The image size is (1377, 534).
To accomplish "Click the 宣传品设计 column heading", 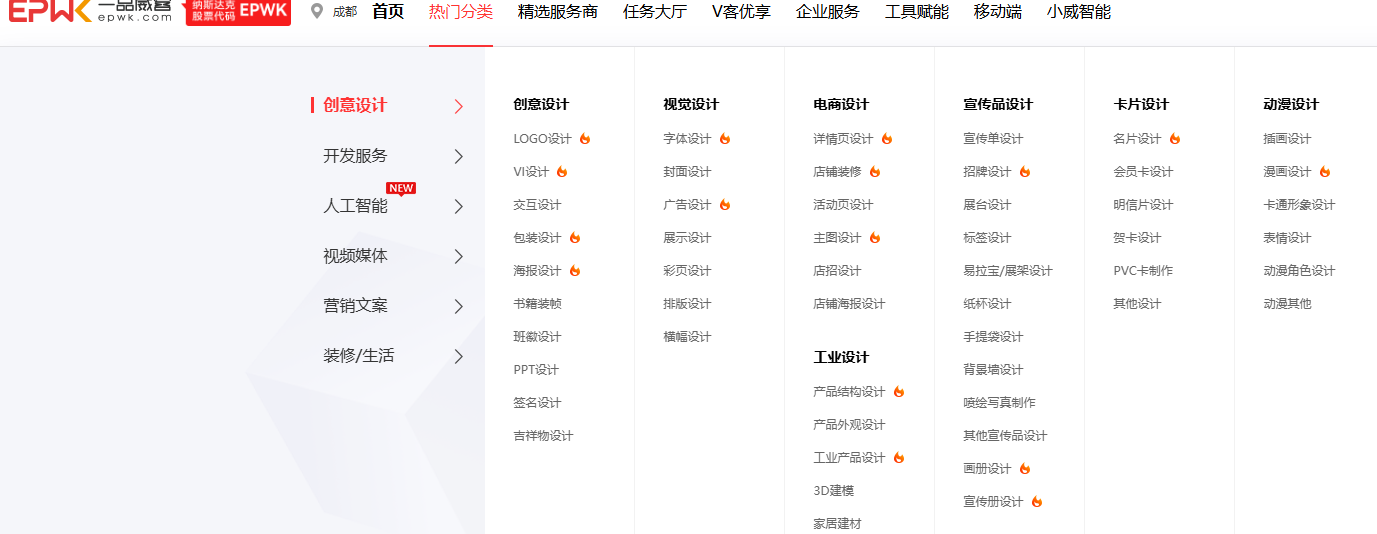I will click(998, 104).
